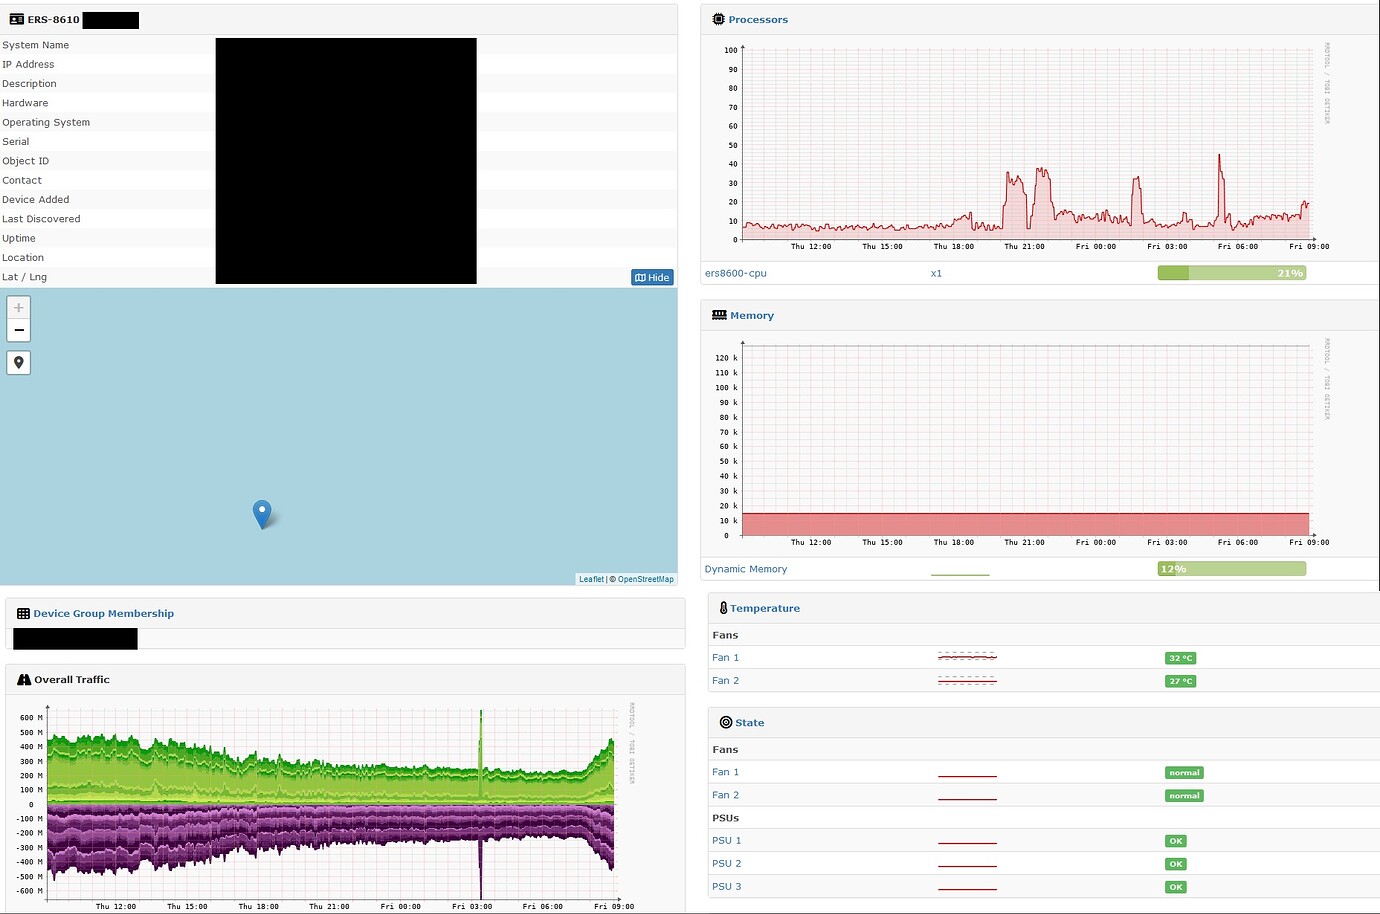Open the Memory usage graph
This screenshot has width=1380, height=914.
coord(1020,442)
